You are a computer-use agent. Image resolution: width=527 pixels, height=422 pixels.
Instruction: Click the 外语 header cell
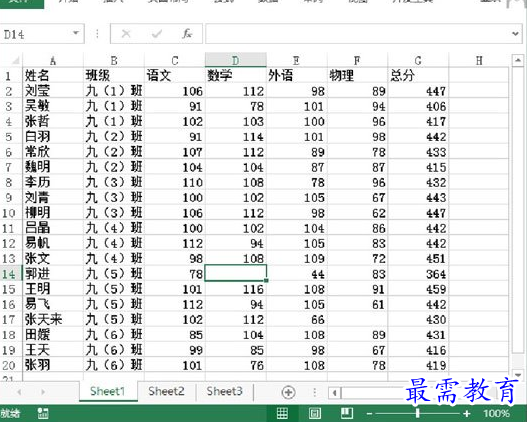296,75
